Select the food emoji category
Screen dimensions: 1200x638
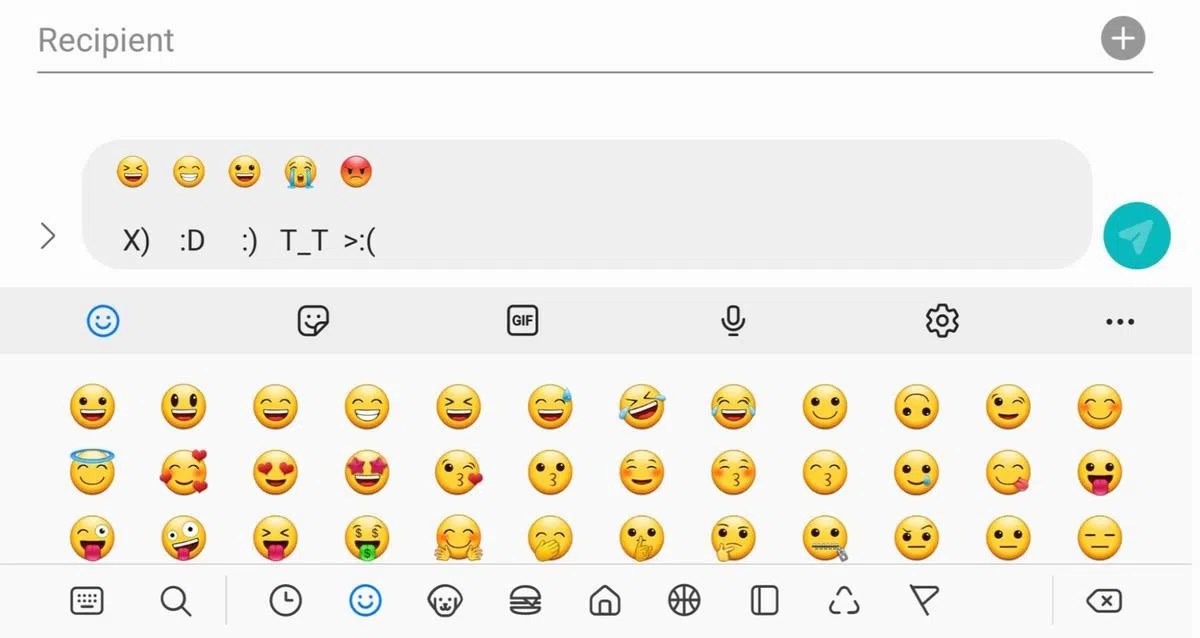525,600
